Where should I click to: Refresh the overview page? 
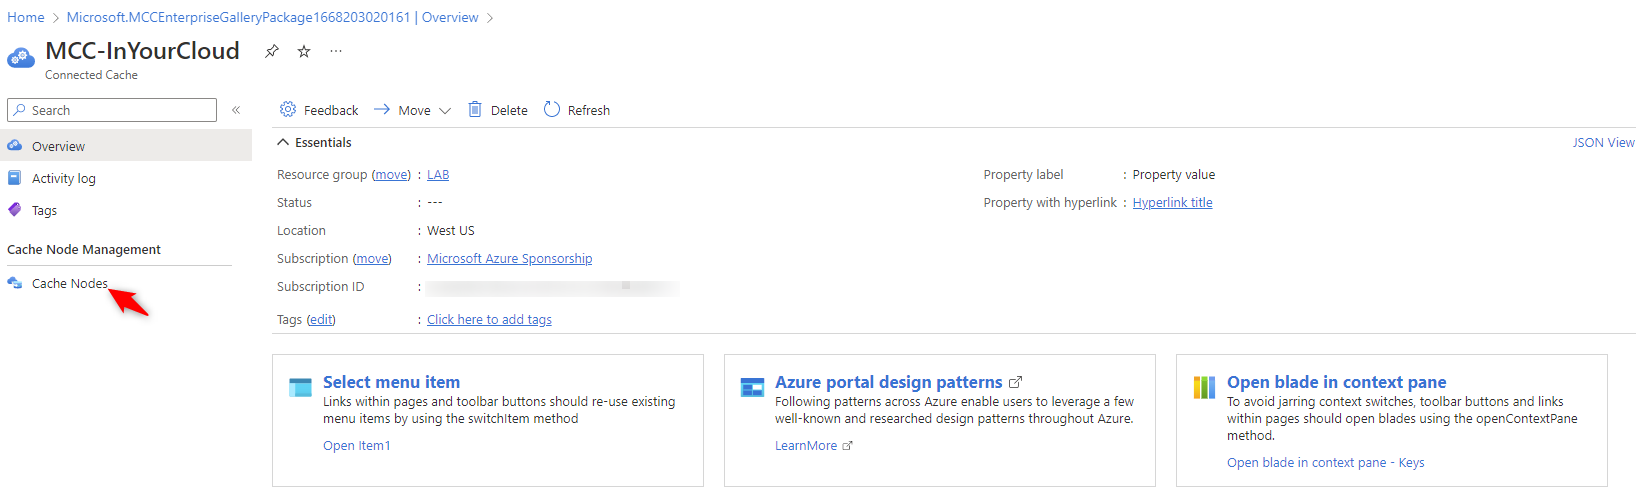(577, 110)
